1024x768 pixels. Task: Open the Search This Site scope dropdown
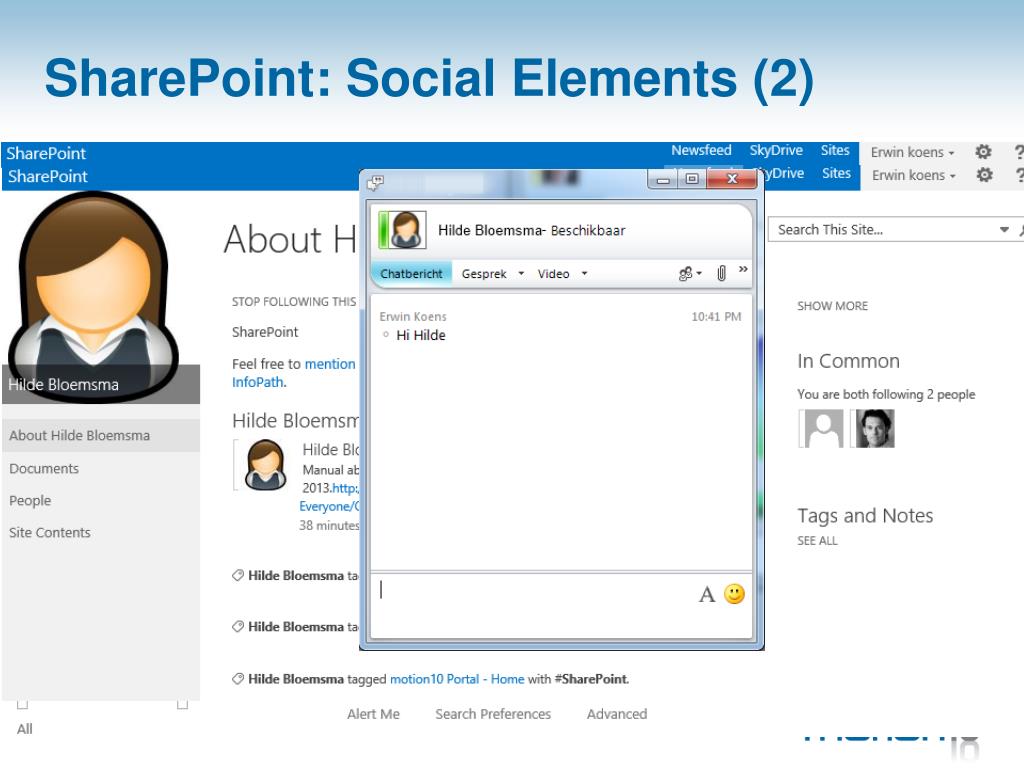click(1004, 229)
